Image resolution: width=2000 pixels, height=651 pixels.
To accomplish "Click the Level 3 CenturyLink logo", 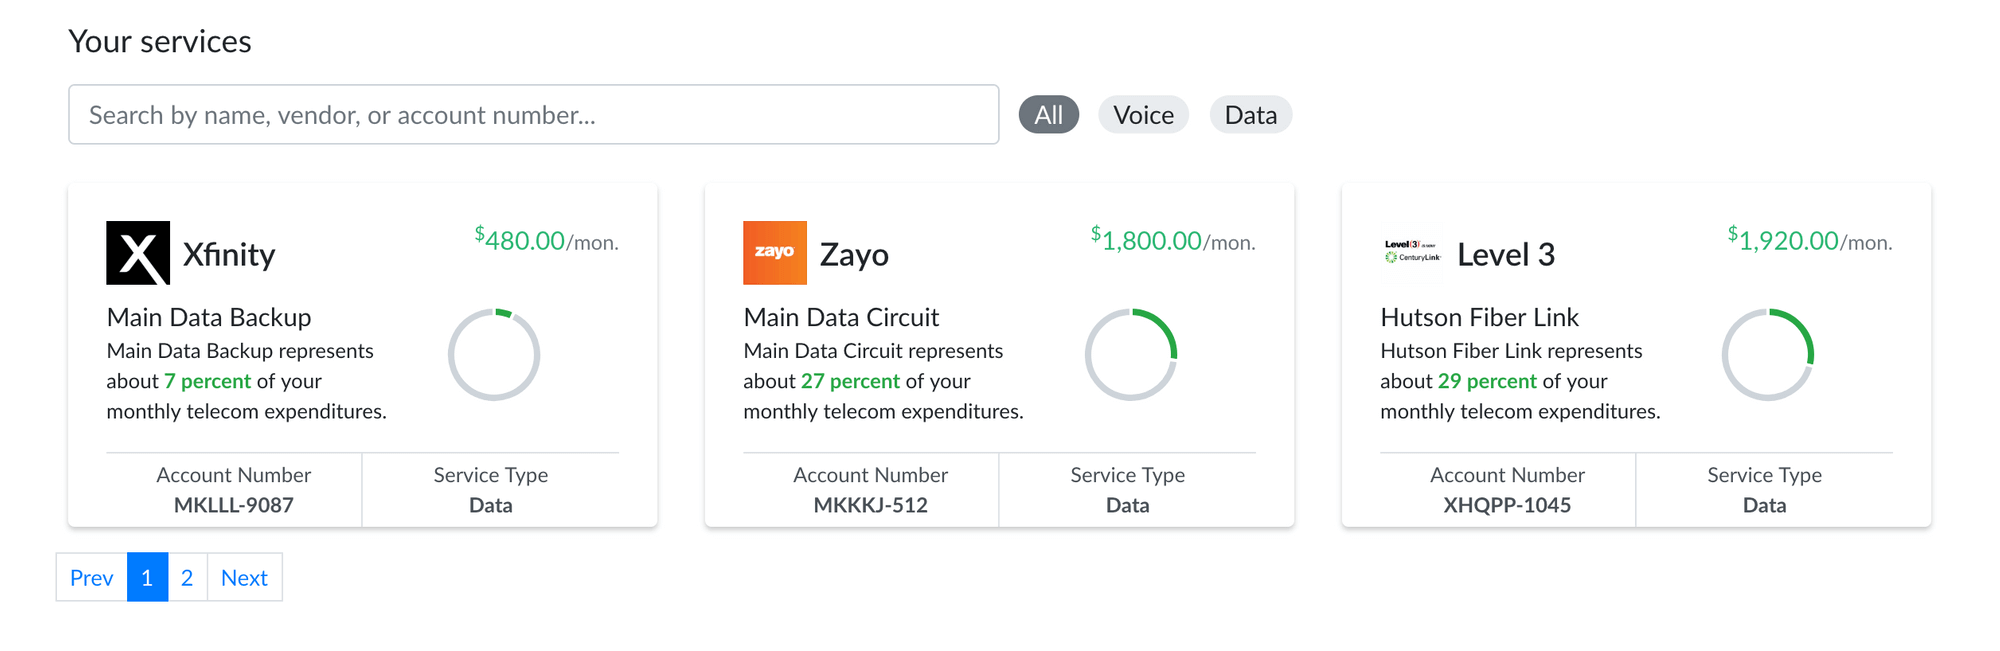I will coord(1412,252).
